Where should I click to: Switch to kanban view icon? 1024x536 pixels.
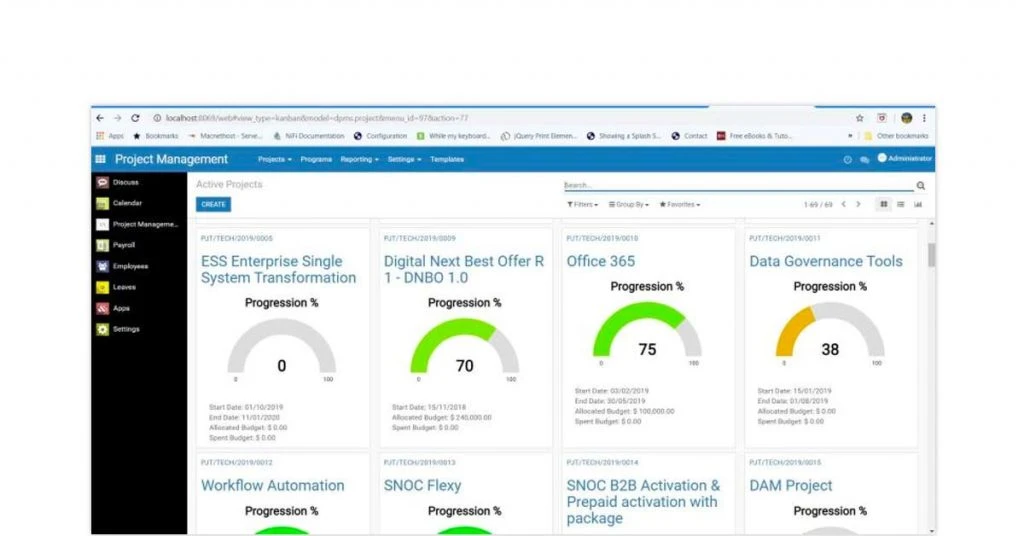click(x=884, y=204)
